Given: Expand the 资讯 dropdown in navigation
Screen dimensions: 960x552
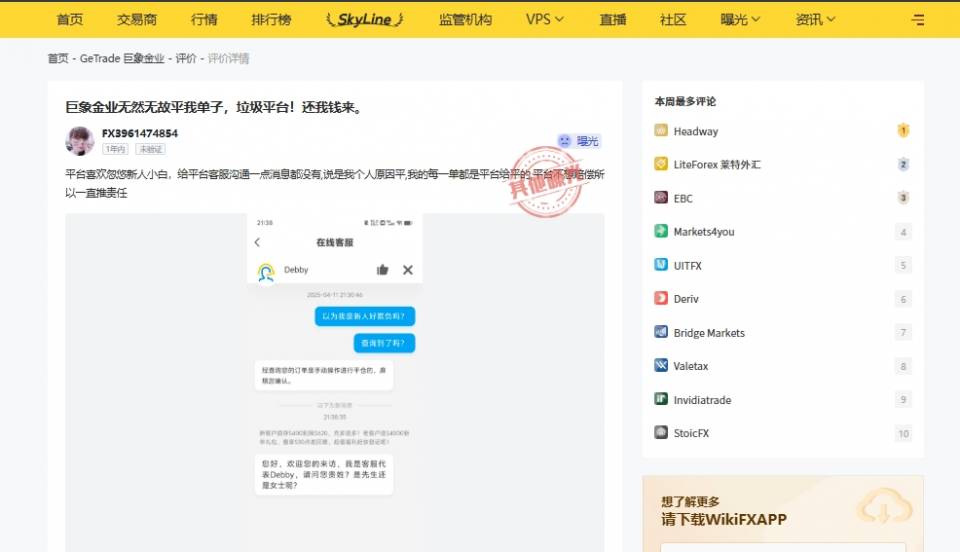Looking at the screenshot, I should (x=815, y=20).
